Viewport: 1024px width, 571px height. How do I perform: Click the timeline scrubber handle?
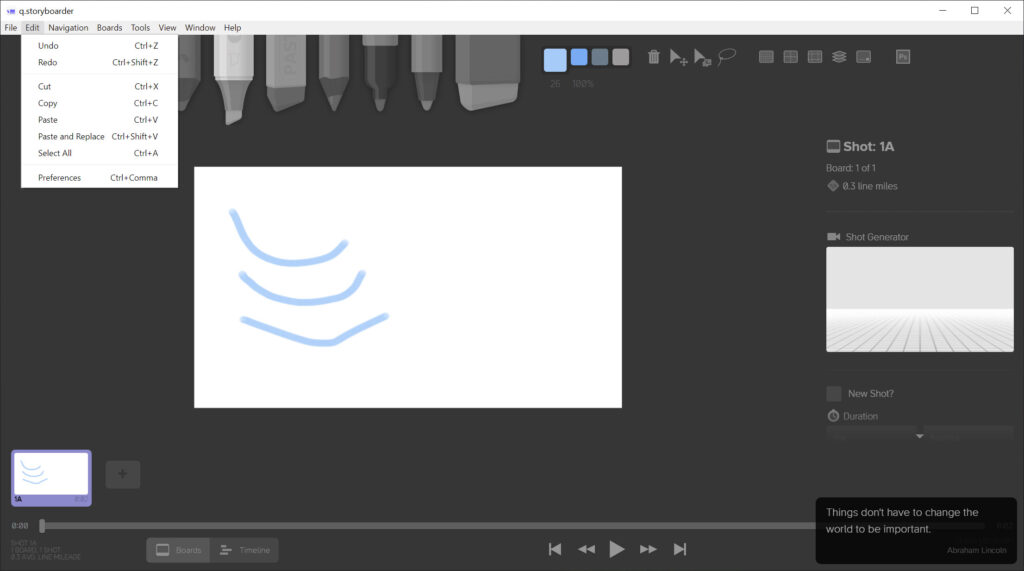coord(42,525)
